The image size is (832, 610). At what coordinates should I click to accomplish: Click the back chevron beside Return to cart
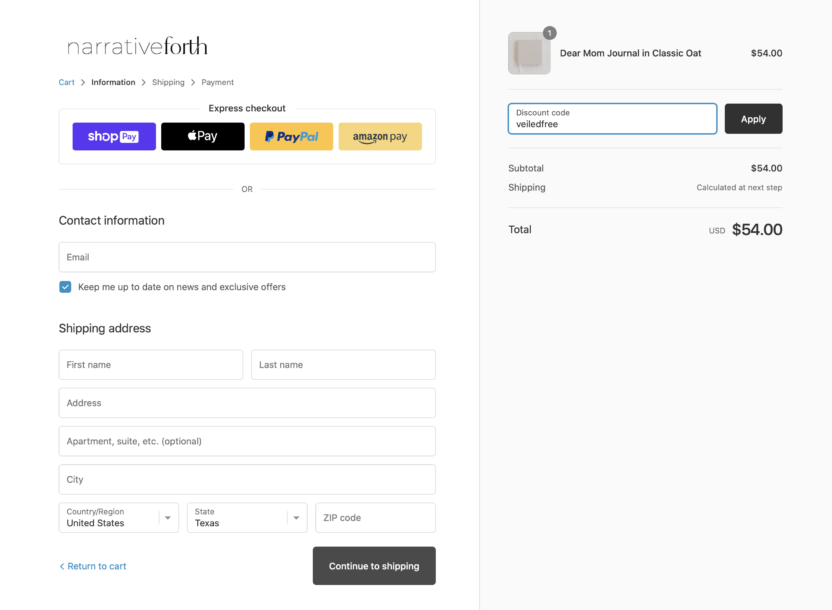pyautogui.click(x=62, y=567)
